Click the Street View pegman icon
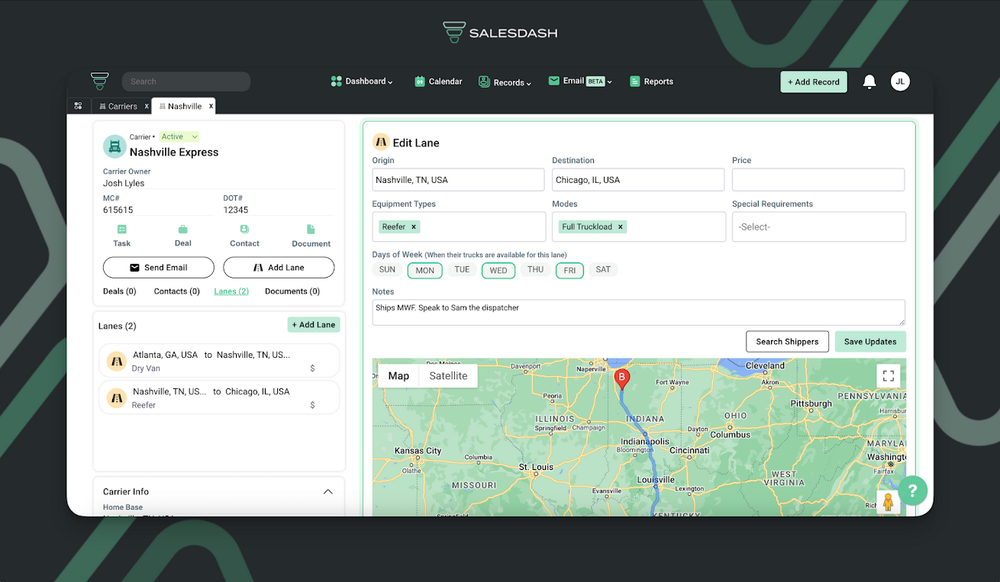1000x582 pixels. [x=887, y=502]
